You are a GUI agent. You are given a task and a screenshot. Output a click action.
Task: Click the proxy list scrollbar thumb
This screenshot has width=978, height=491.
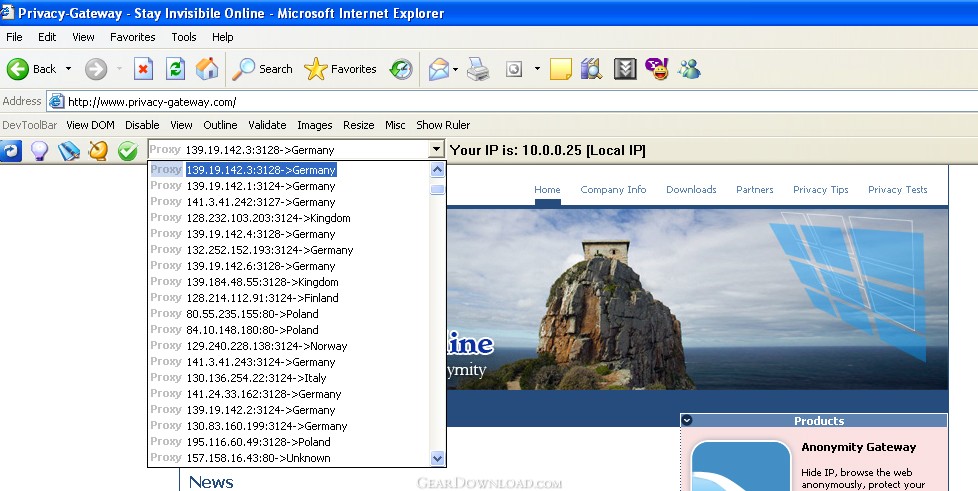click(x=437, y=189)
